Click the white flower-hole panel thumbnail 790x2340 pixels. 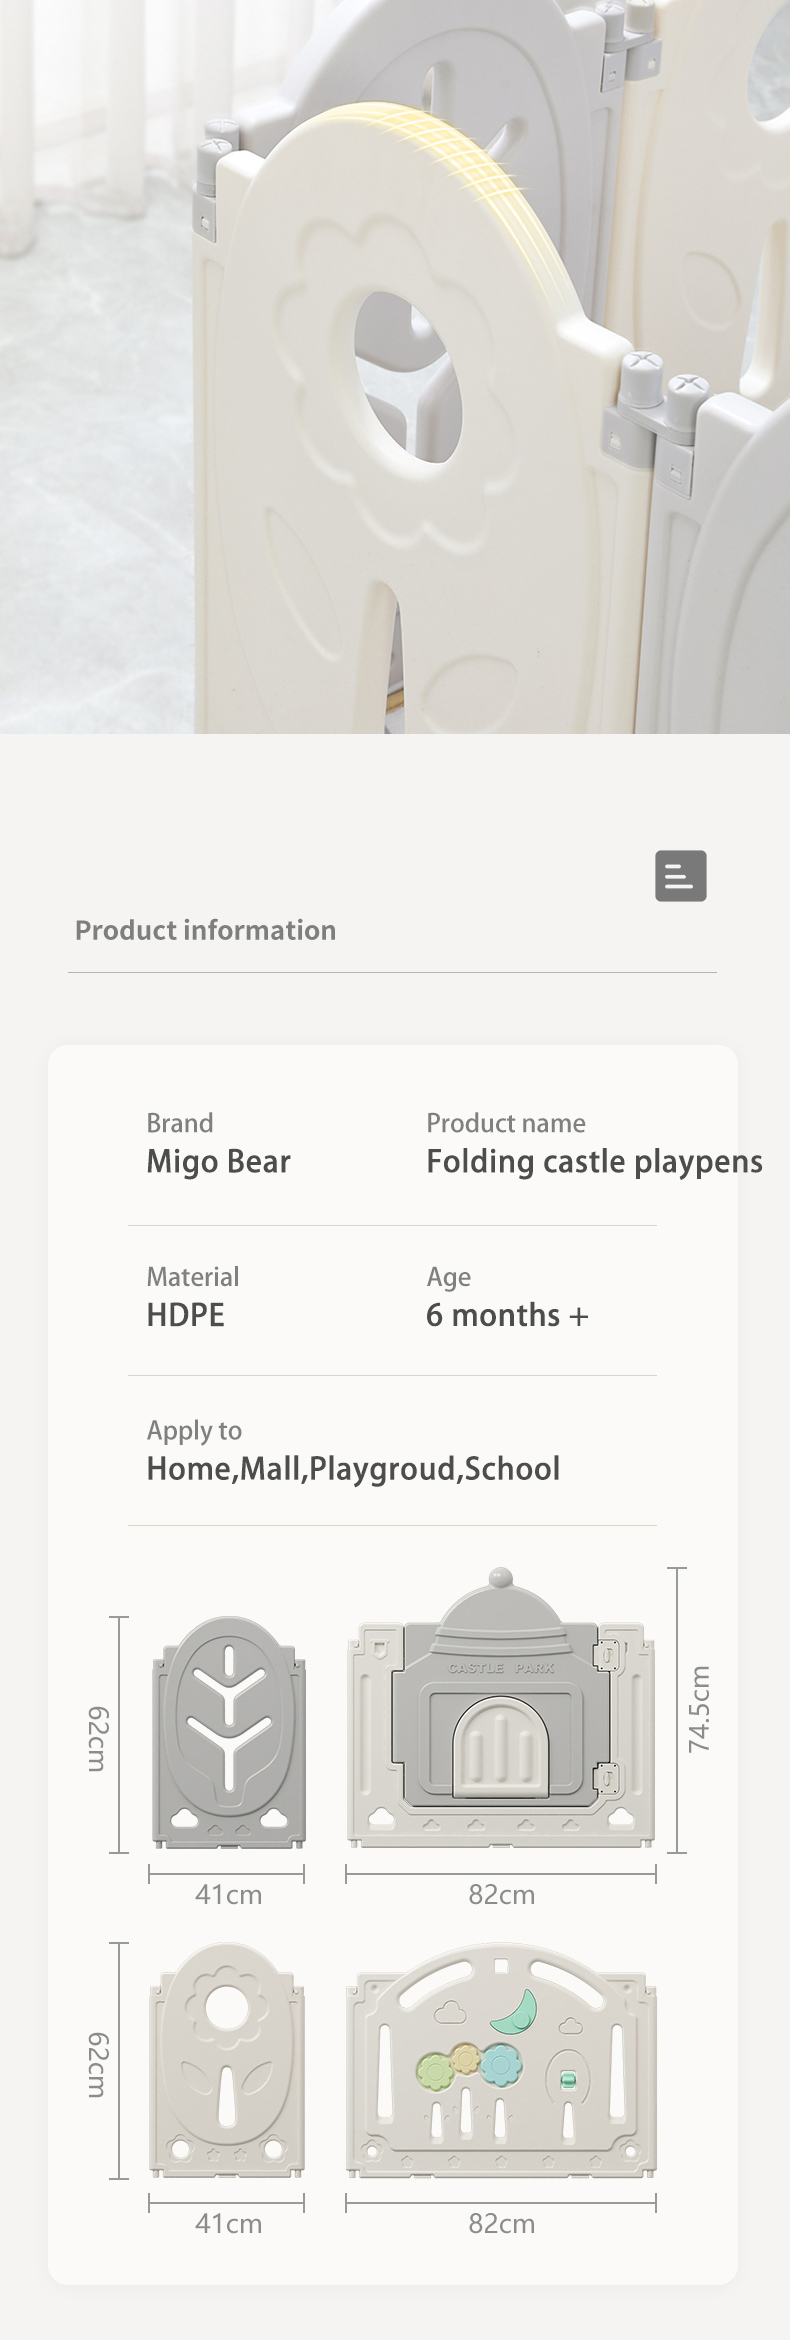tap(228, 2060)
